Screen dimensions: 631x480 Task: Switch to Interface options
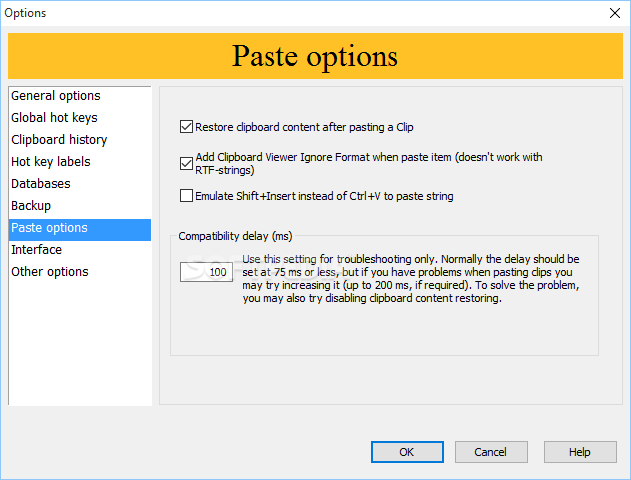coord(37,250)
